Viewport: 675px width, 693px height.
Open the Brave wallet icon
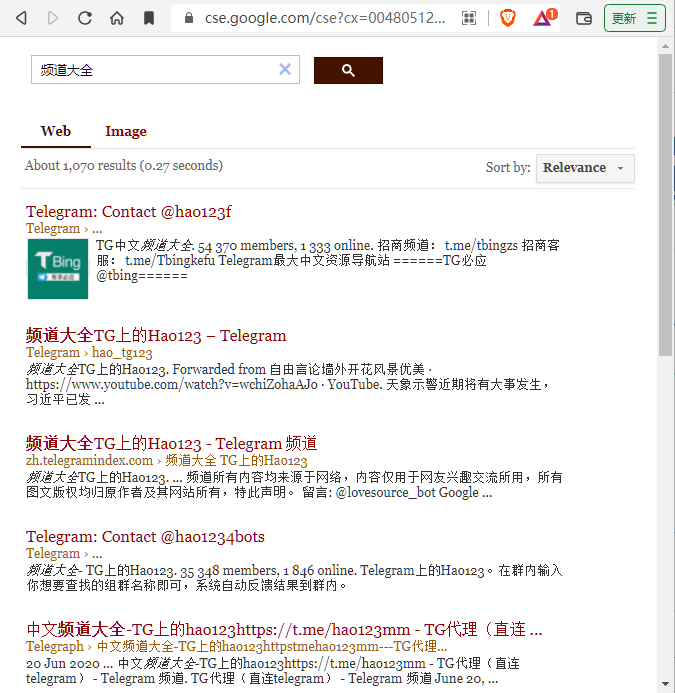[x=584, y=18]
